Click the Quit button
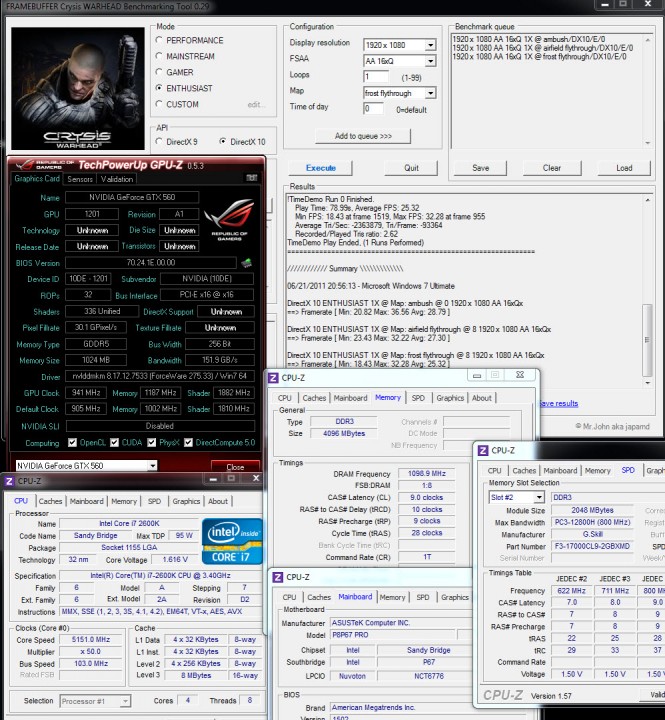 [411, 168]
